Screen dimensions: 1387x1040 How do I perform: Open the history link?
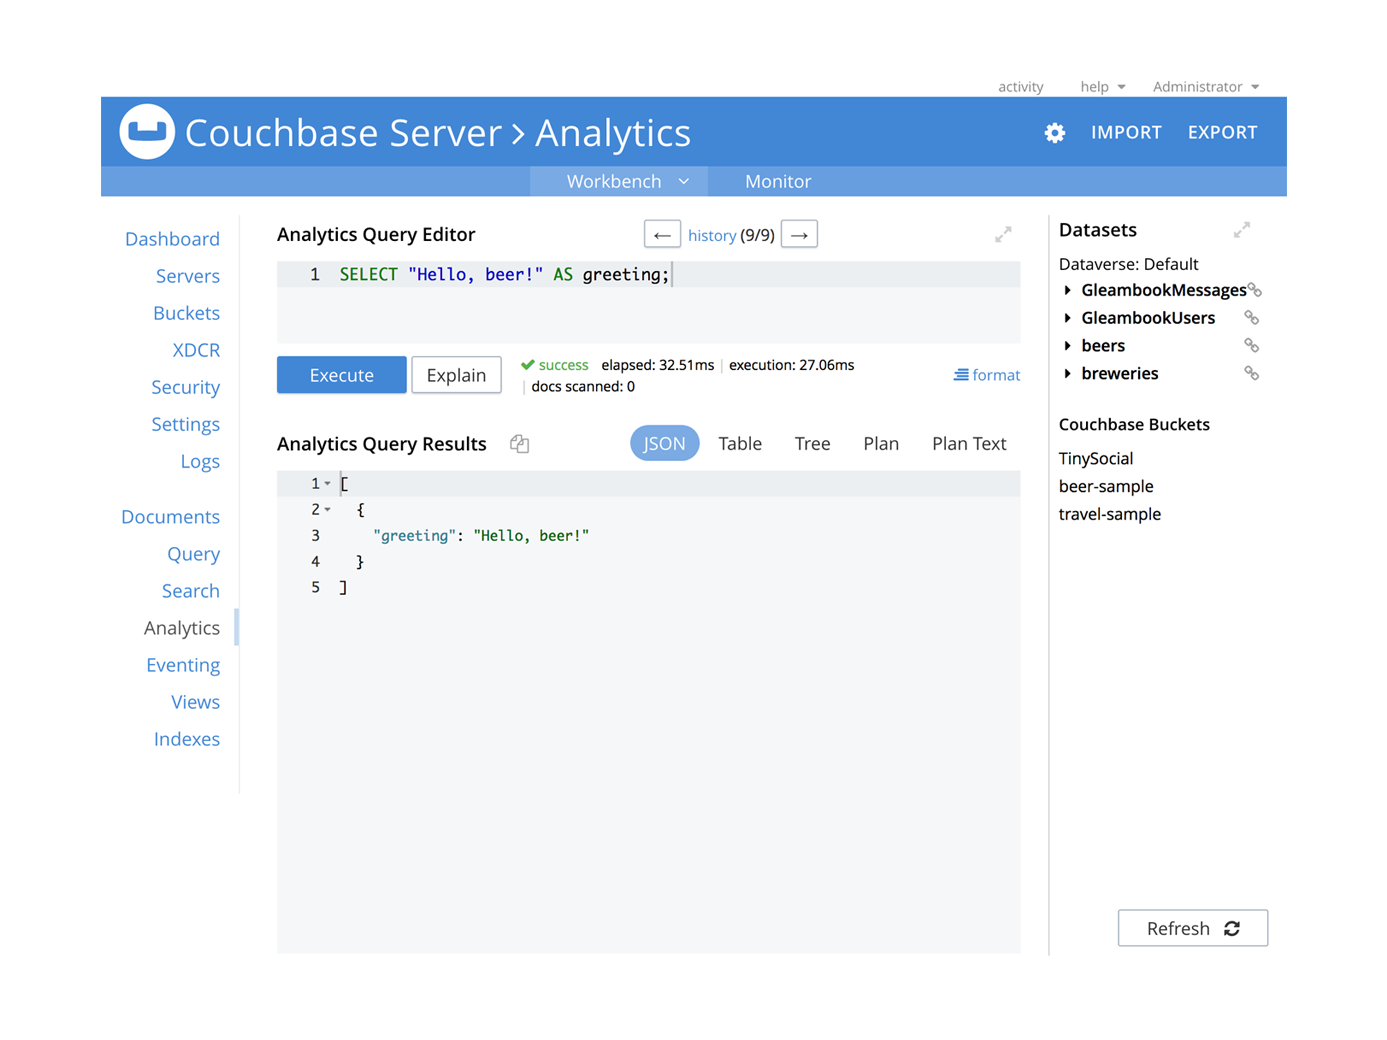pos(712,235)
